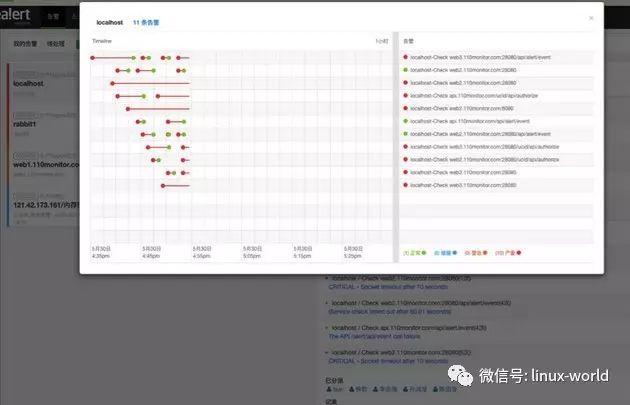Close the localhost timeline dialog
The image size is (630, 405).
[591, 18]
